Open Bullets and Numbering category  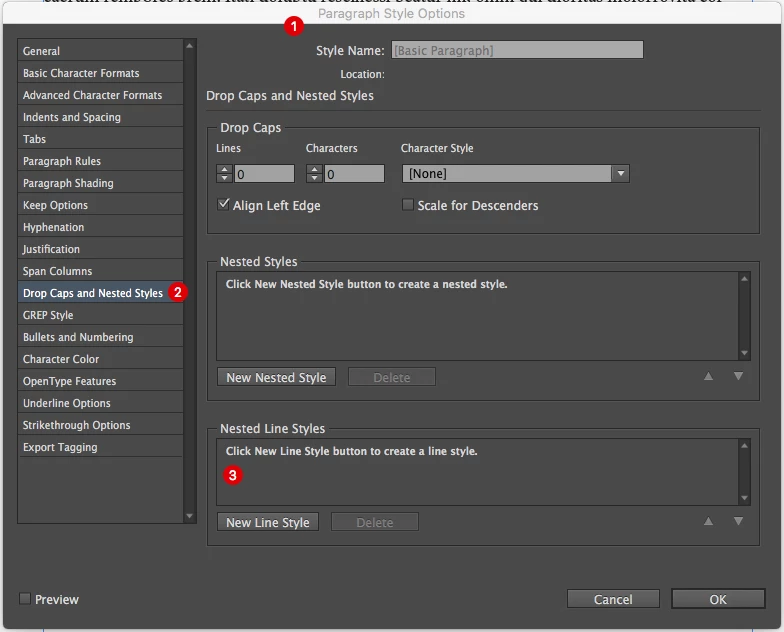point(100,337)
